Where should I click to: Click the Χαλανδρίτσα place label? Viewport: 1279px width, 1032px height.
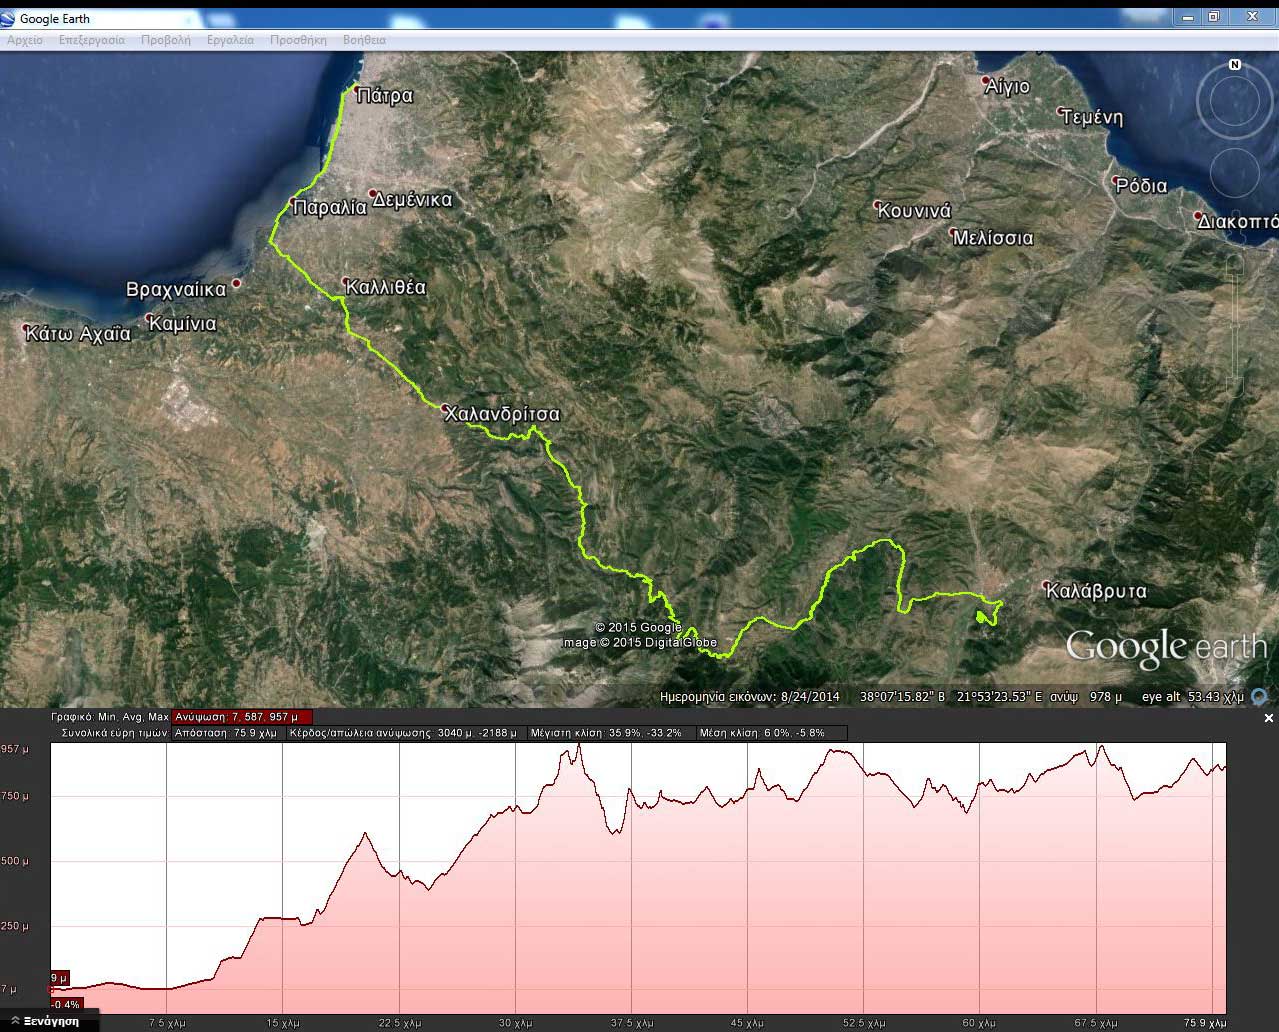coord(501,414)
